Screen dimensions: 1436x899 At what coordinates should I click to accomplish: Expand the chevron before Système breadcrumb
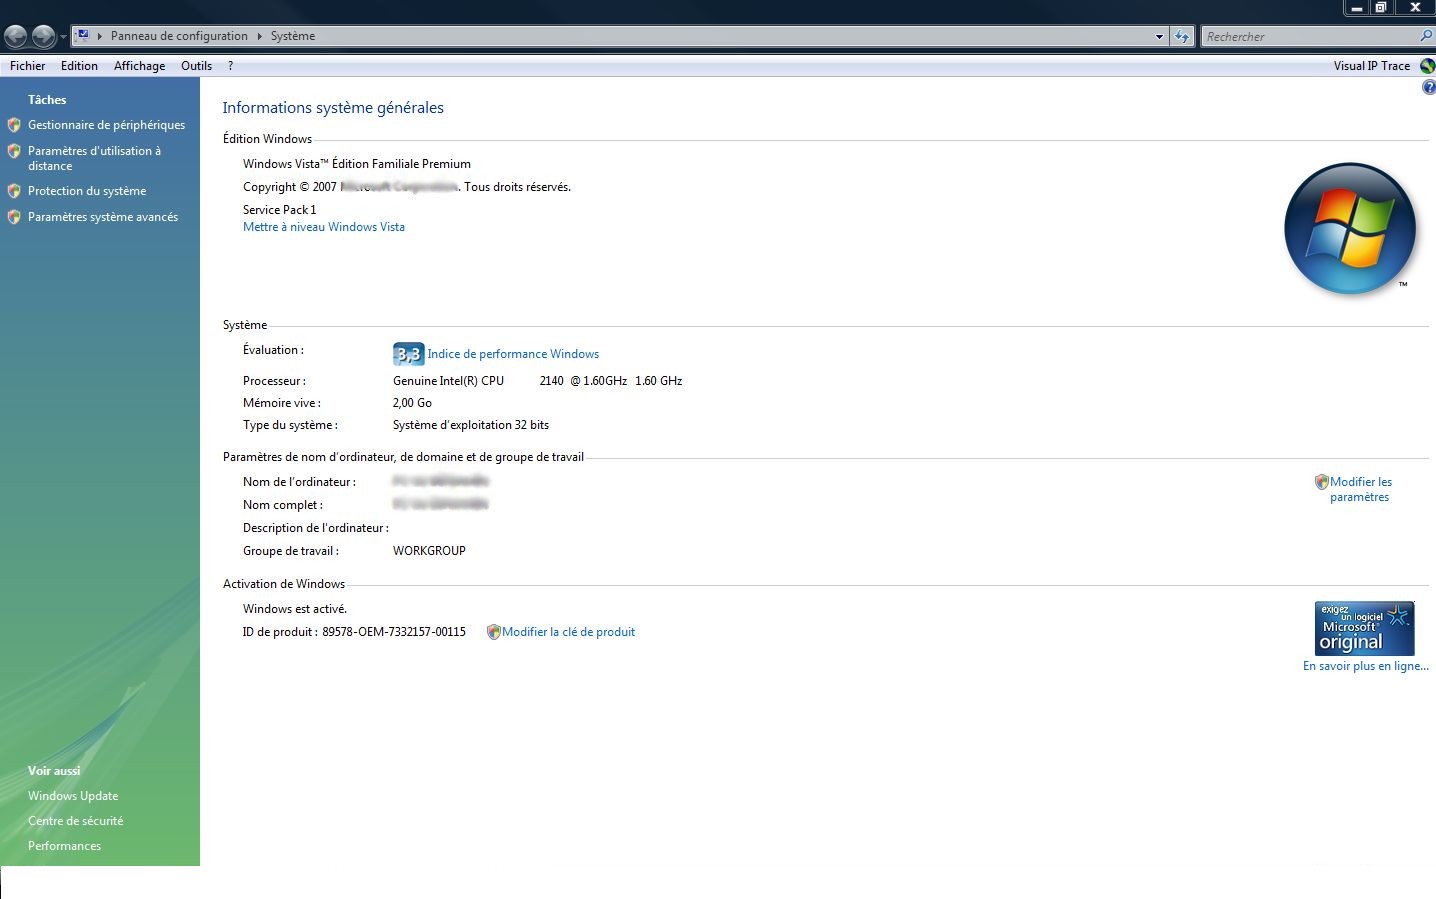click(260, 36)
